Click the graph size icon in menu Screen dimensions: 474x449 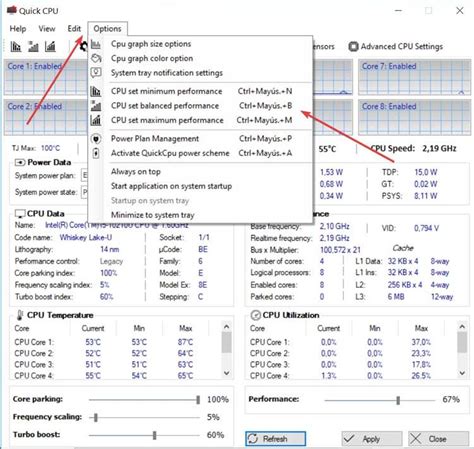(x=96, y=44)
